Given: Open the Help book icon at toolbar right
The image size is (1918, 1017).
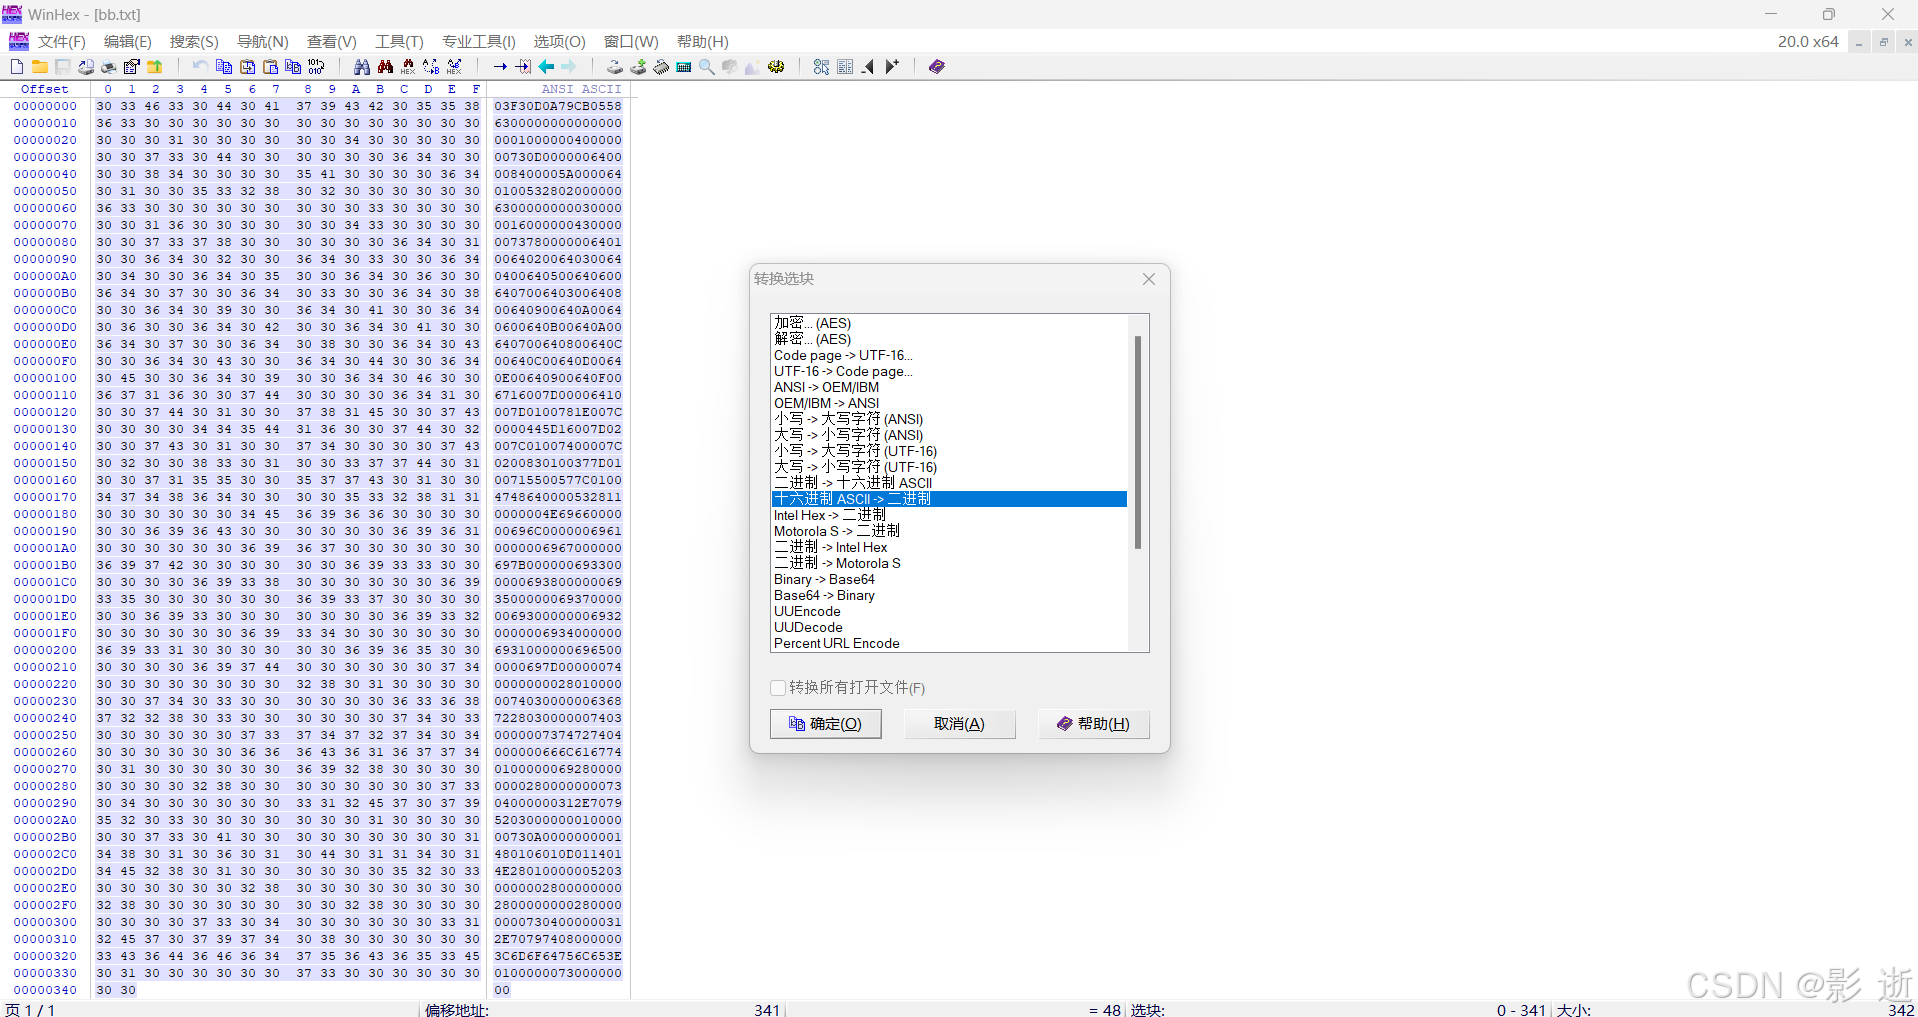Looking at the screenshot, I should (x=935, y=67).
